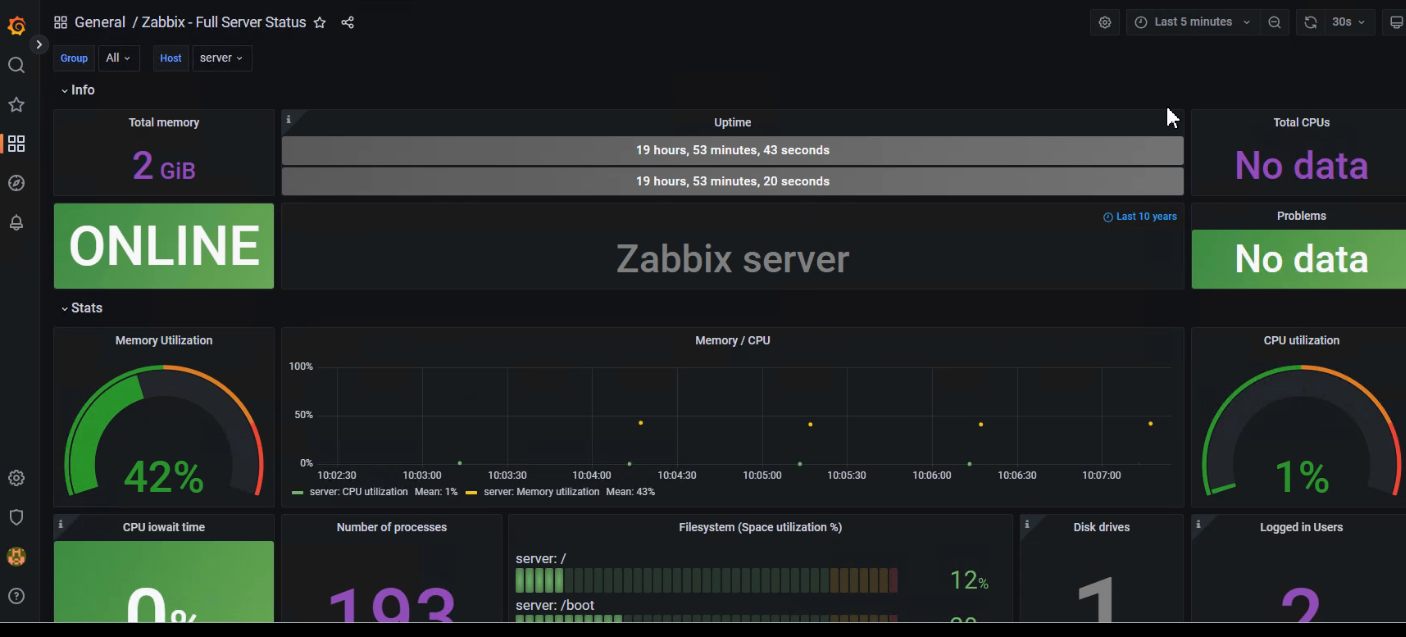Click the Host variable label

(x=171, y=58)
